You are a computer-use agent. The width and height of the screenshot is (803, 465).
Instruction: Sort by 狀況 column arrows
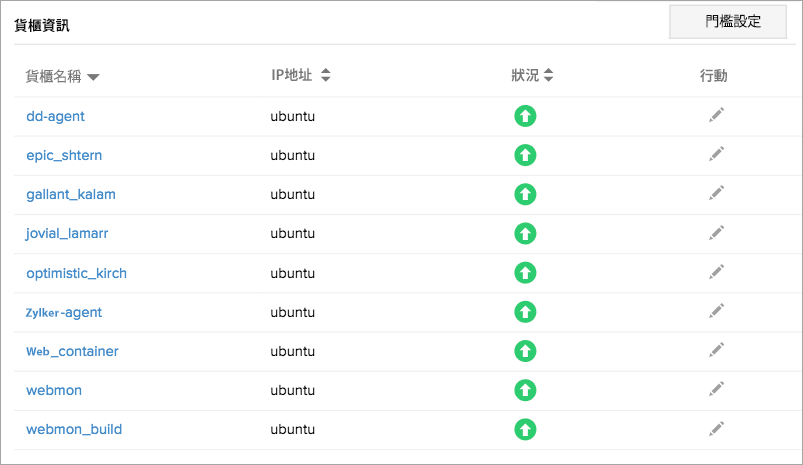tap(548, 75)
